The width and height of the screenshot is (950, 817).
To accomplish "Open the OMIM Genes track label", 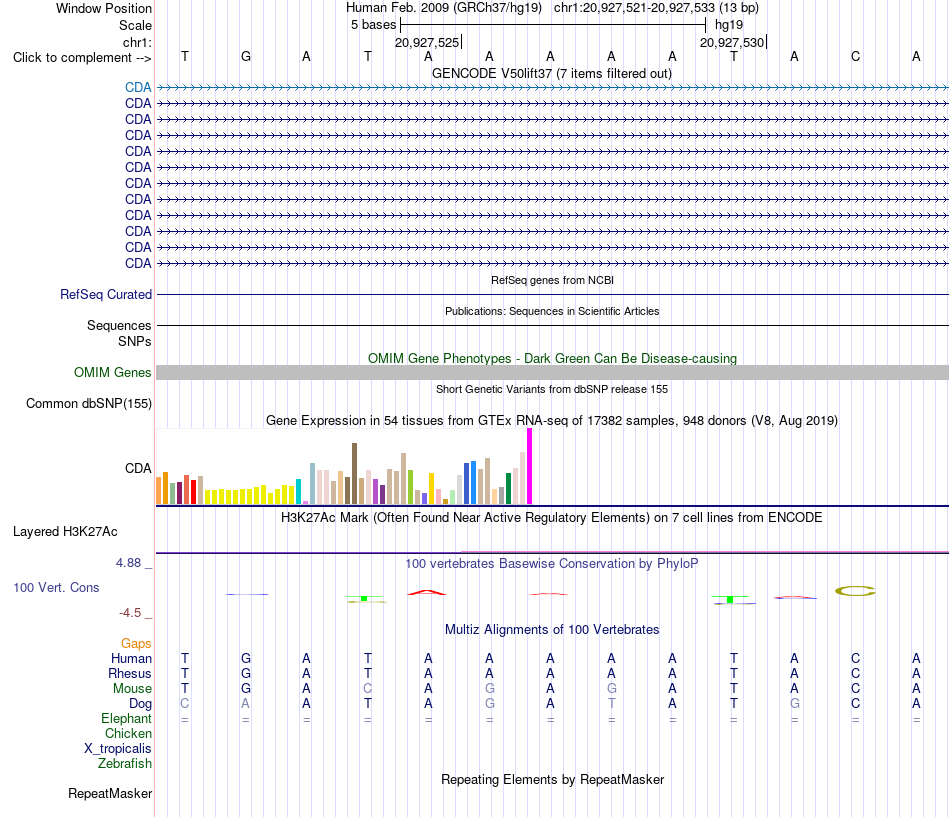I will coord(112,373).
